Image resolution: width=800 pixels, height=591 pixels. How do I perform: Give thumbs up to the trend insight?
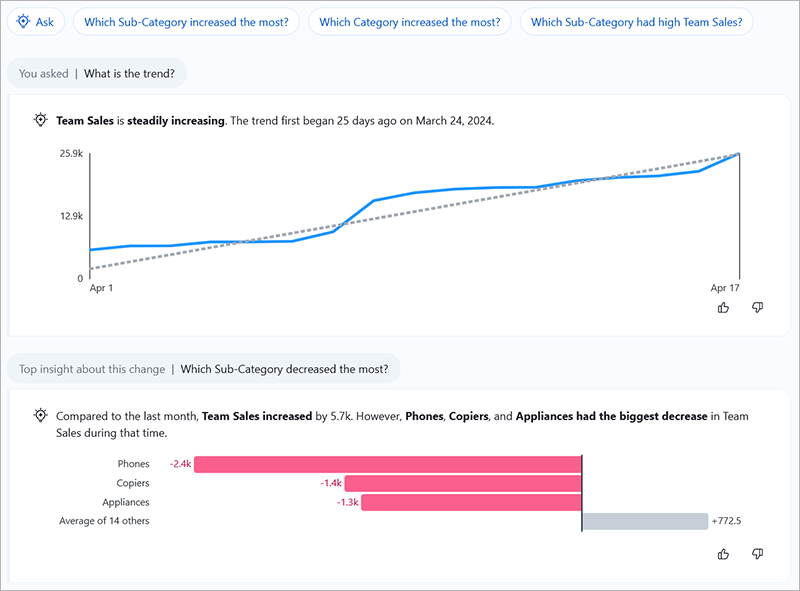point(723,308)
